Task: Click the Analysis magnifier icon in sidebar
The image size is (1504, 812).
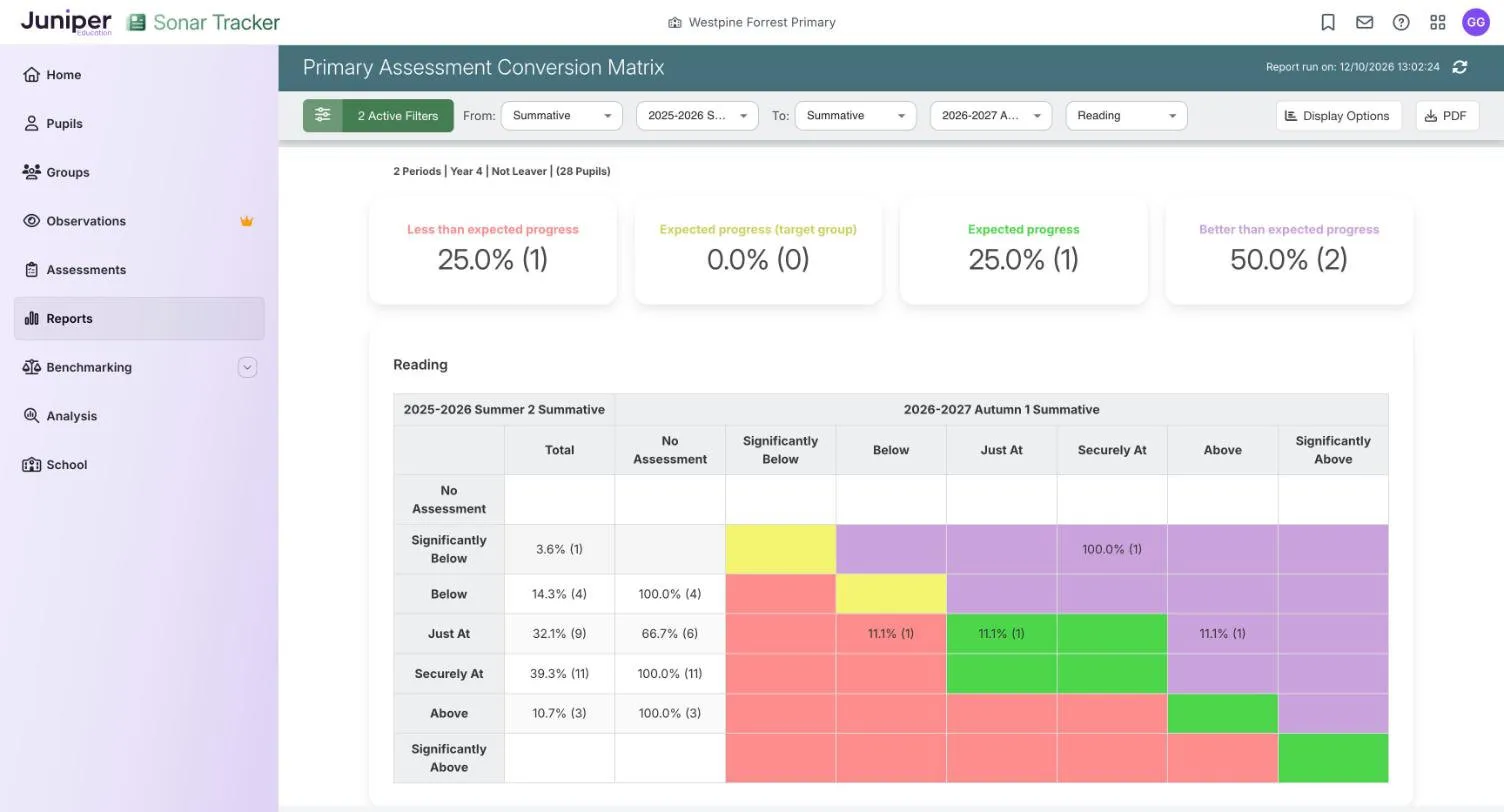Action: 31,416
